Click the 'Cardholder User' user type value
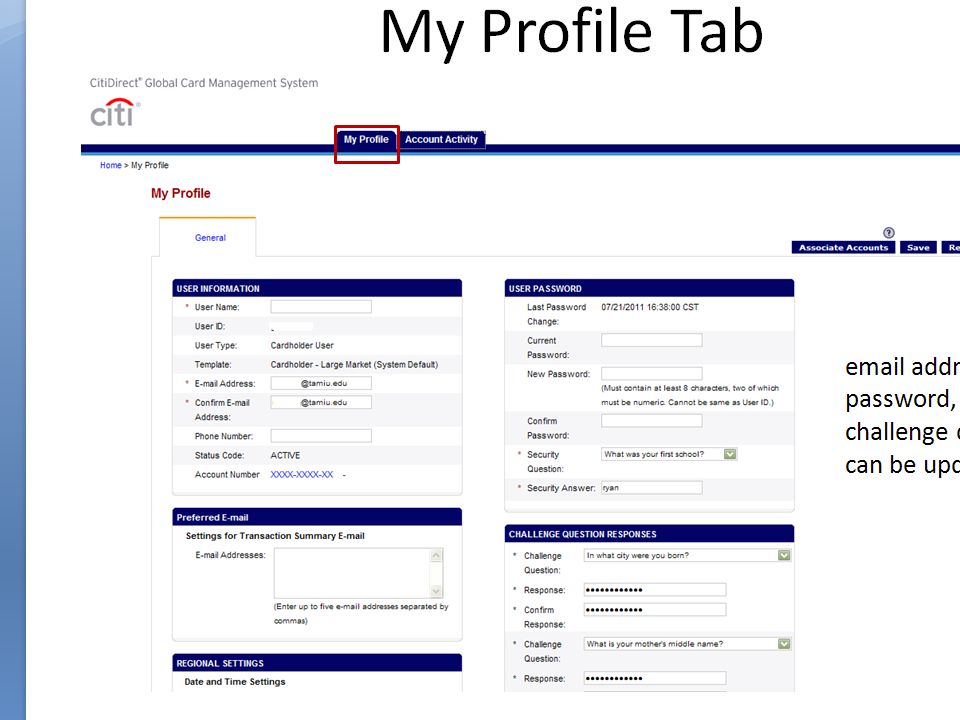This screenshot has width=960, height=720. point(302,345)
